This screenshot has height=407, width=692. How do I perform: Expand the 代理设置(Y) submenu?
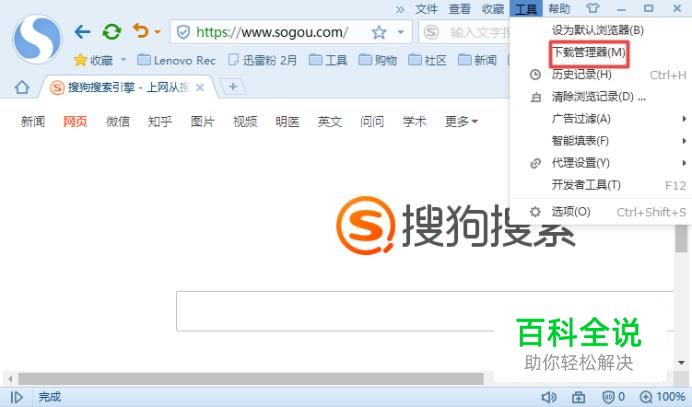pos(601,163)
